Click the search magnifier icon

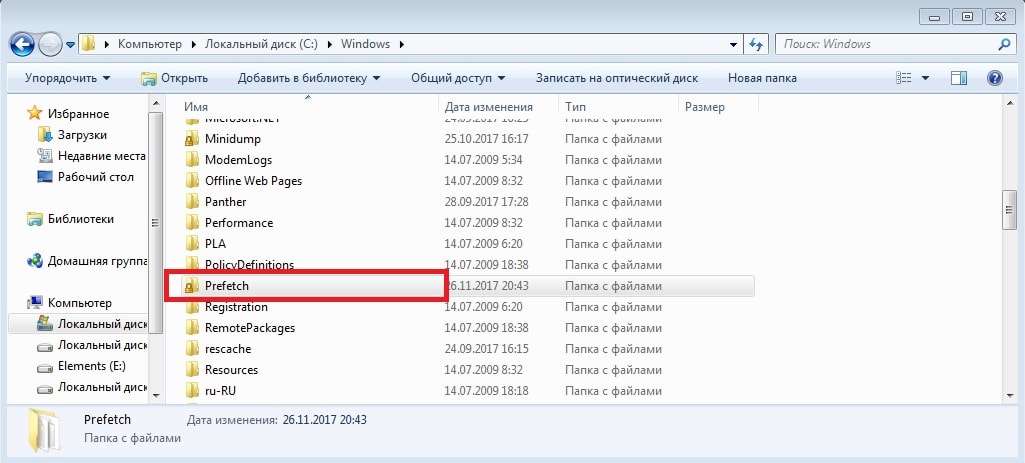point(1004,44)
